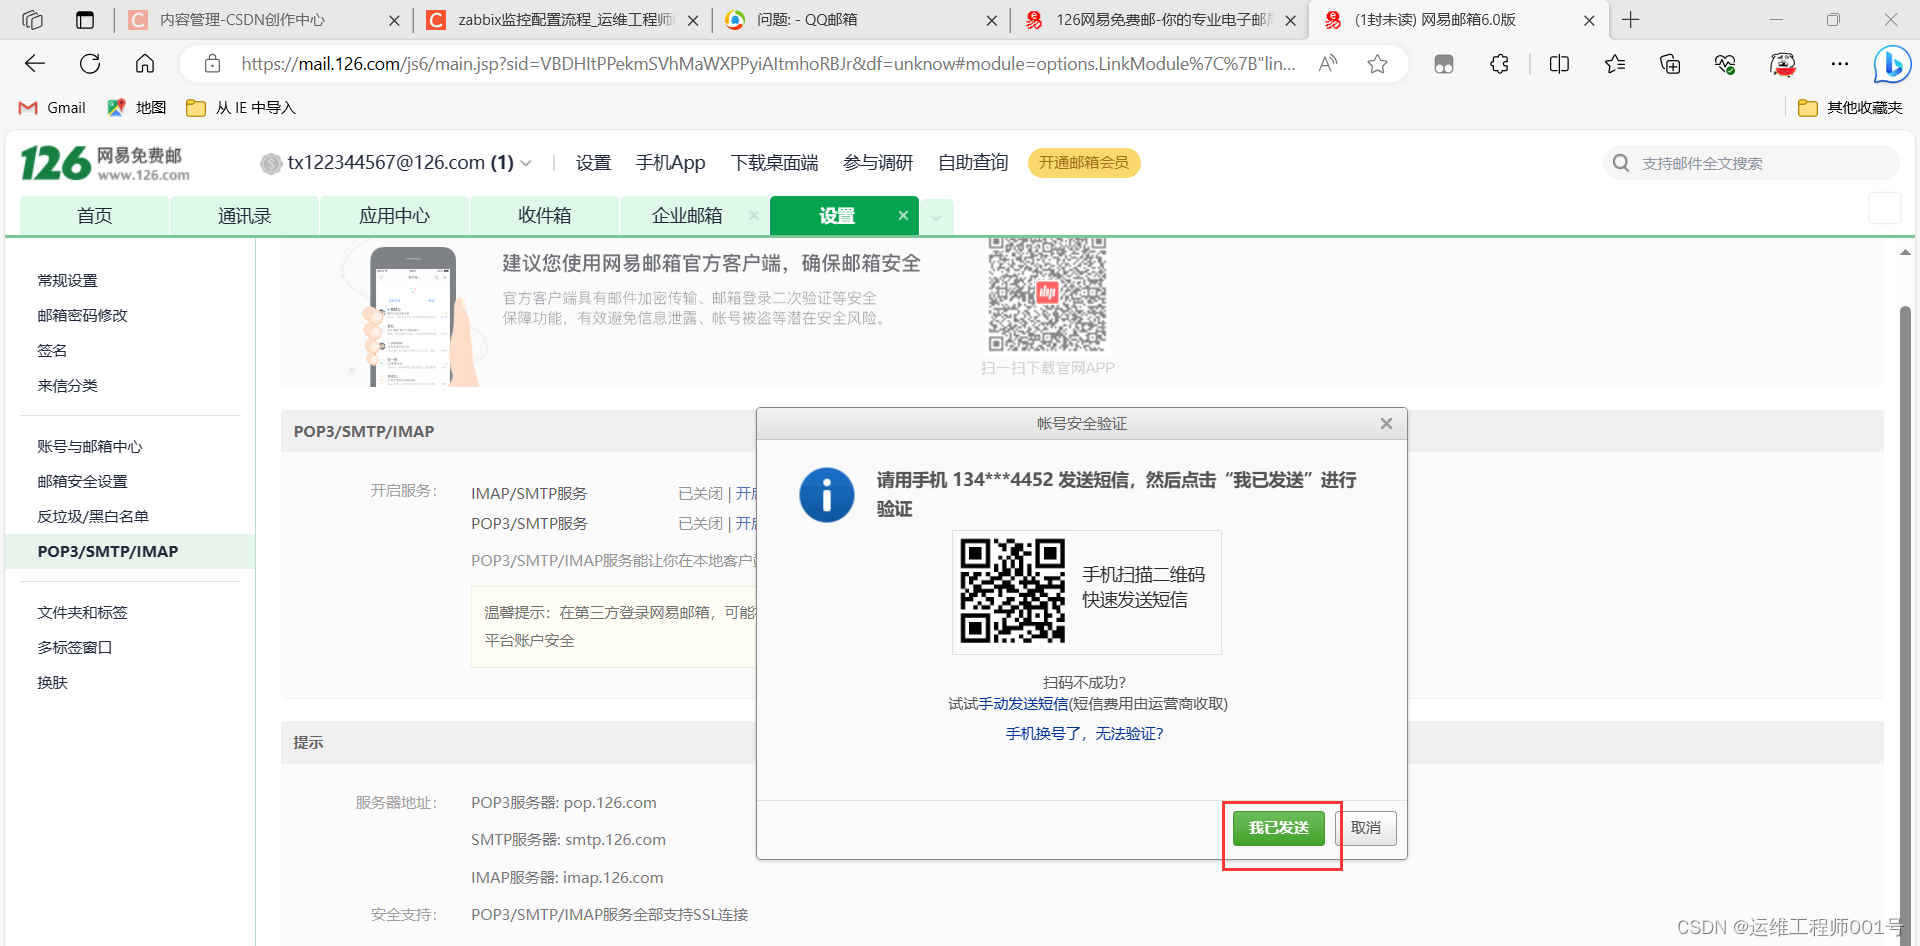Close the 企业邮箱 mail tab
Viewport: 1920px width, 946px height.
pos(753,215)
